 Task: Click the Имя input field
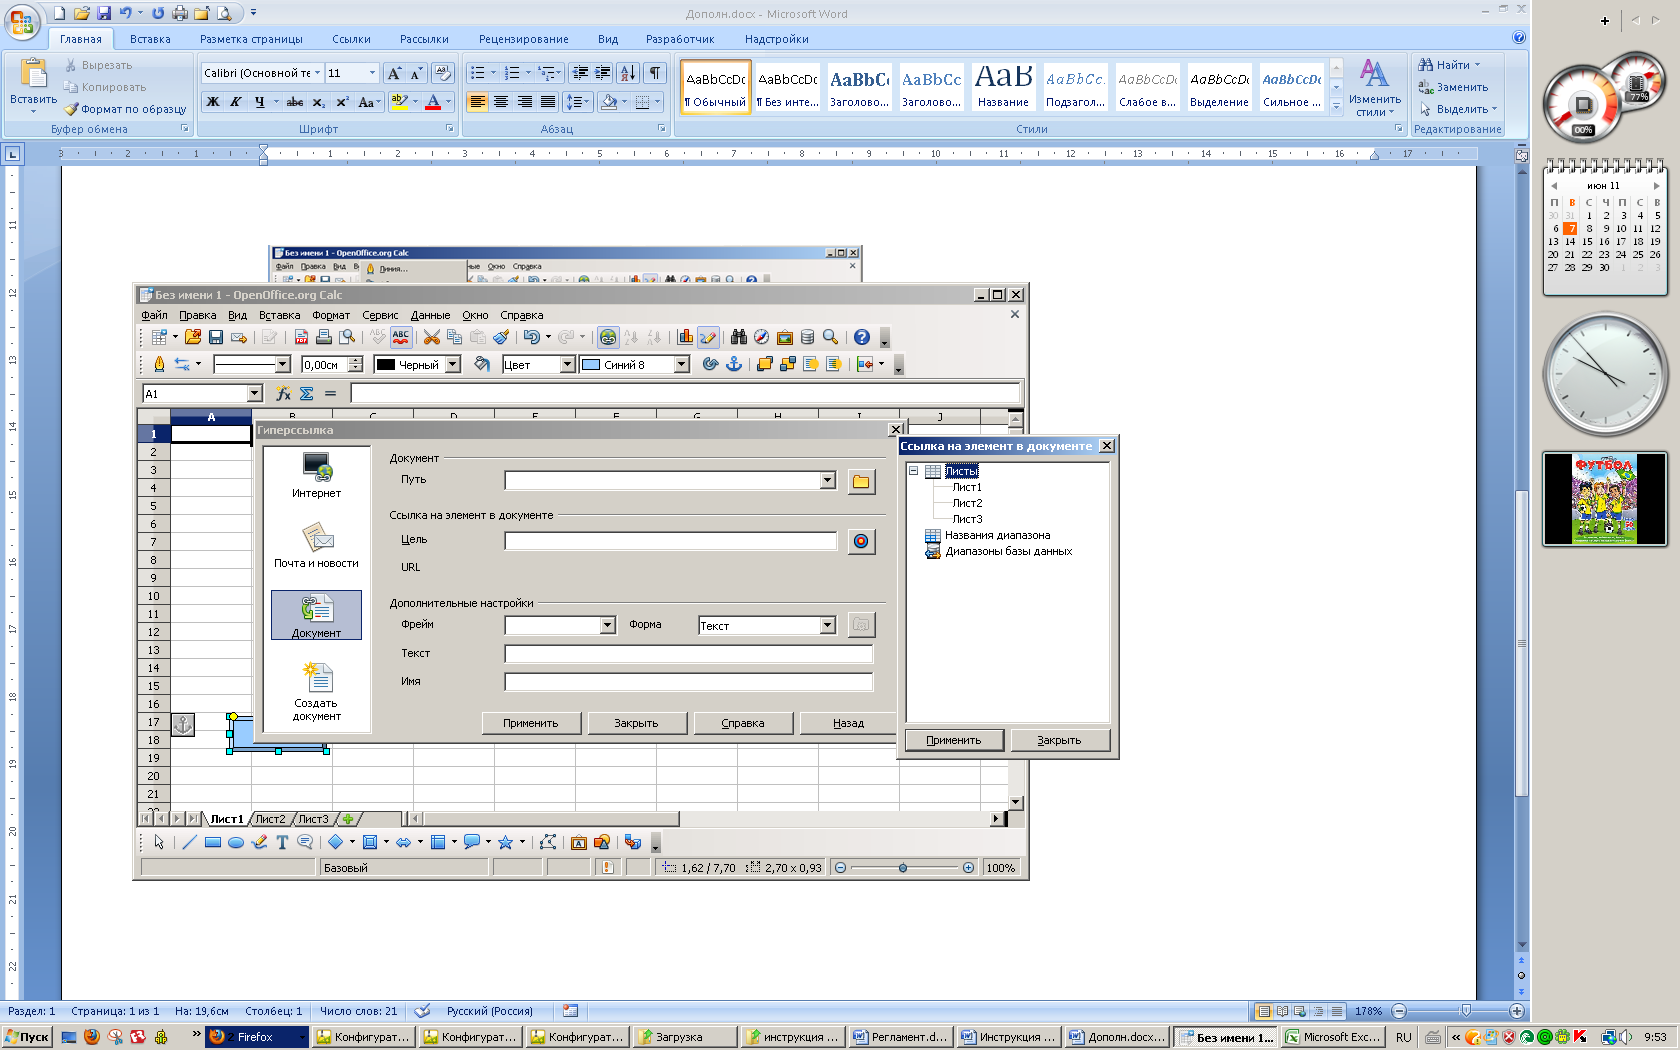coord(689,682)
